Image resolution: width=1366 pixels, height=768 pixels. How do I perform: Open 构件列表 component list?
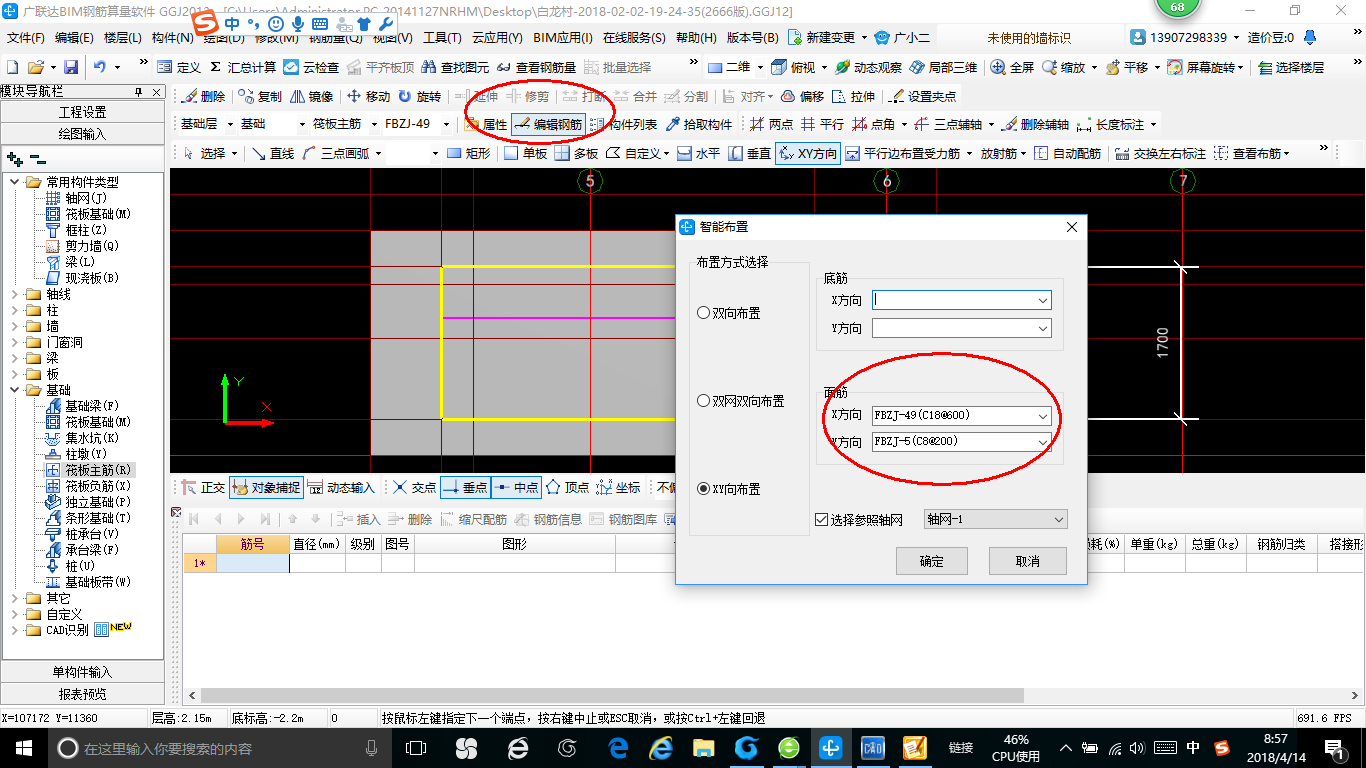click(x=624, y=125)
